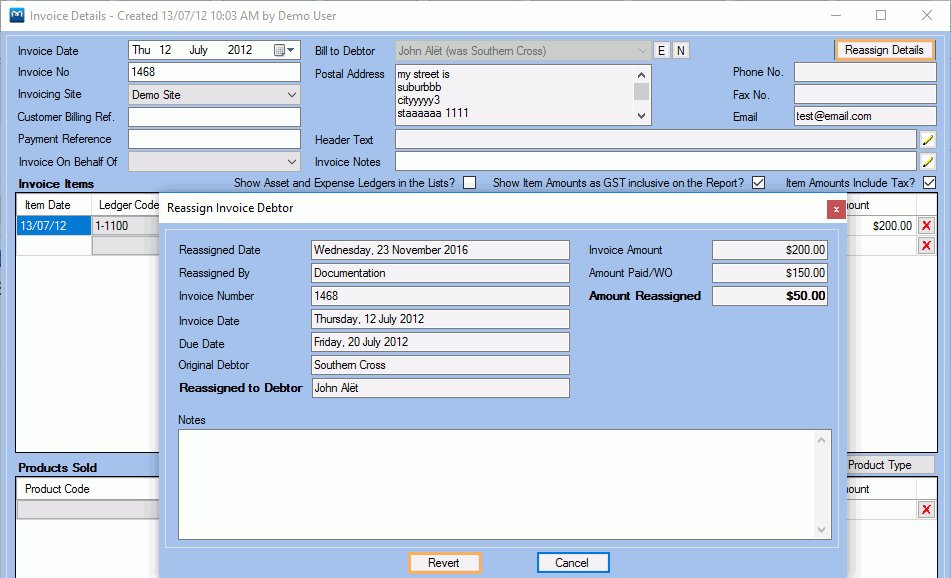Delete the 13/07/12 invoice item with red X
This screenshot has width=951, height=578.
point(928,225)
